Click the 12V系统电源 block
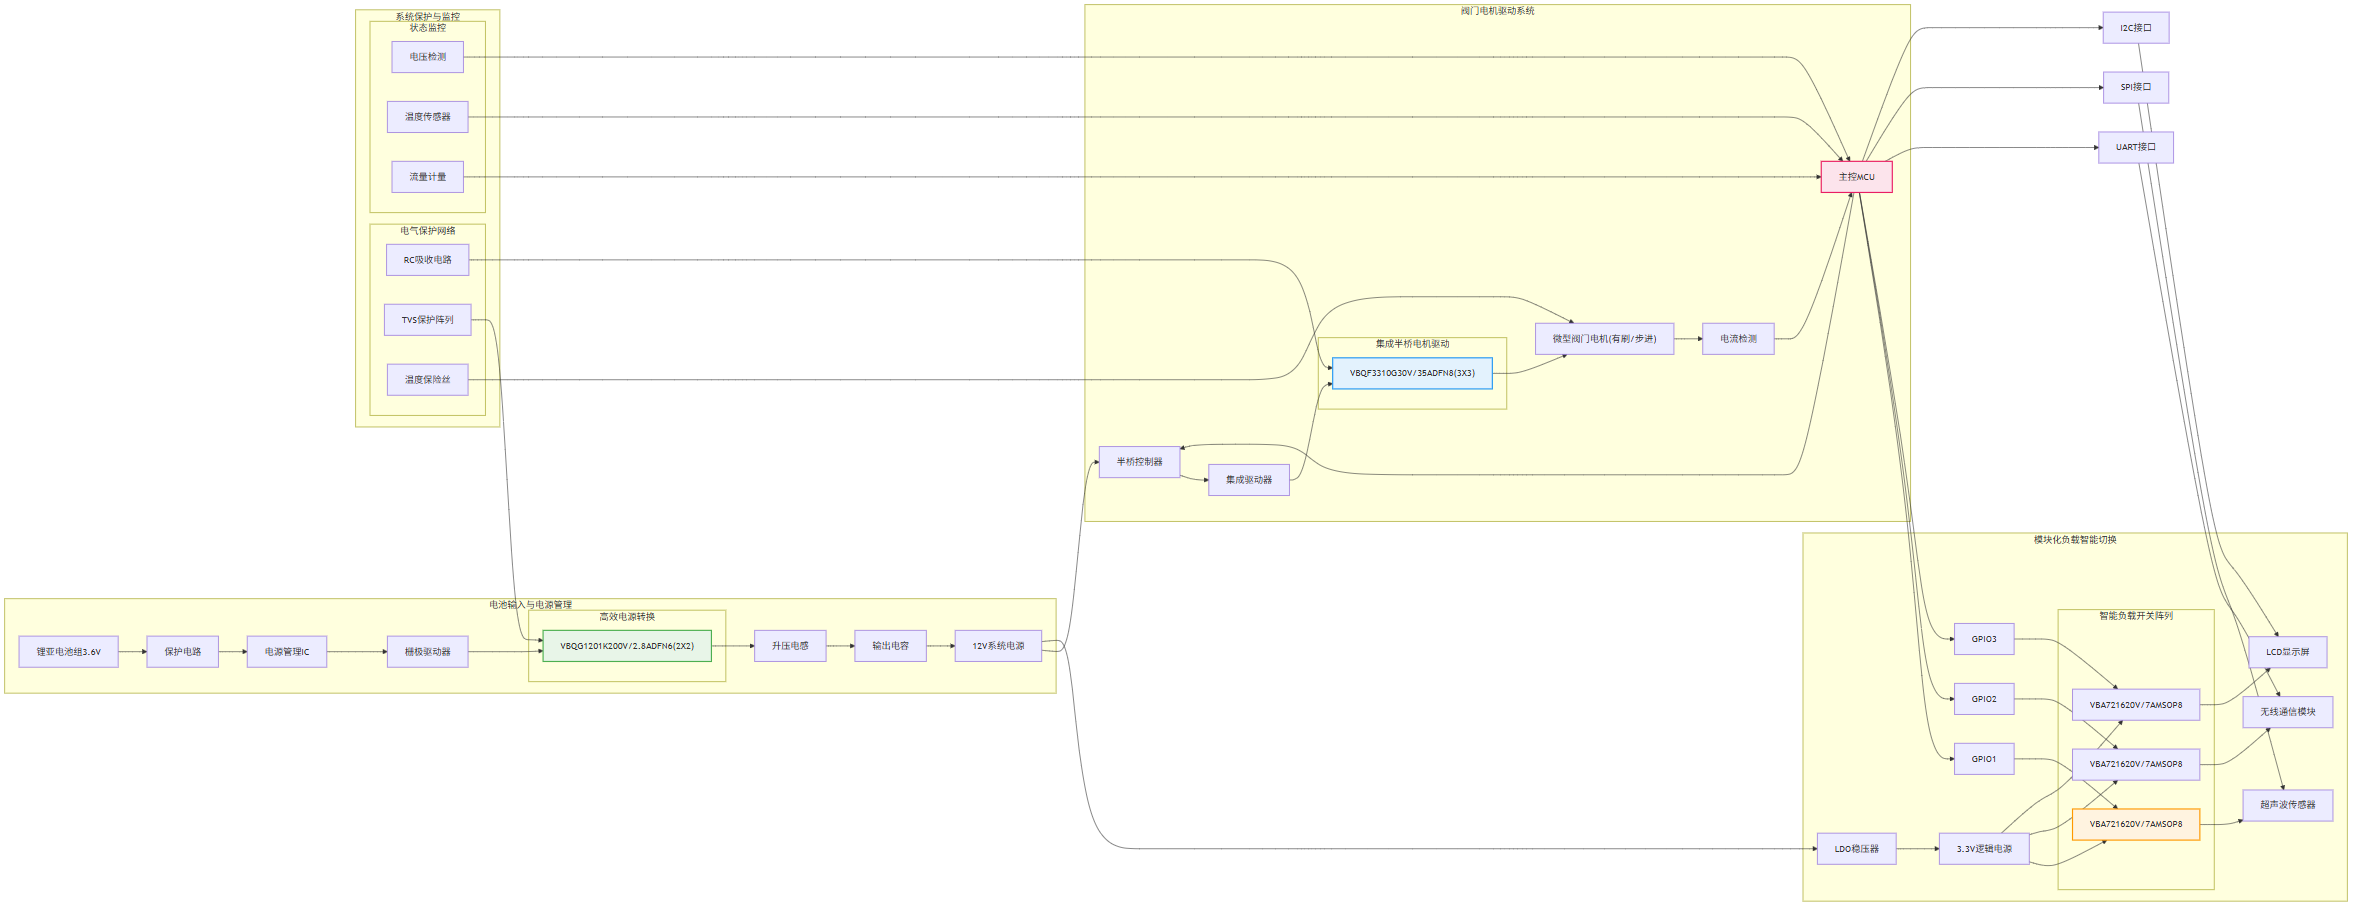The image size is (2368, 912). click(x=998, y=646)
